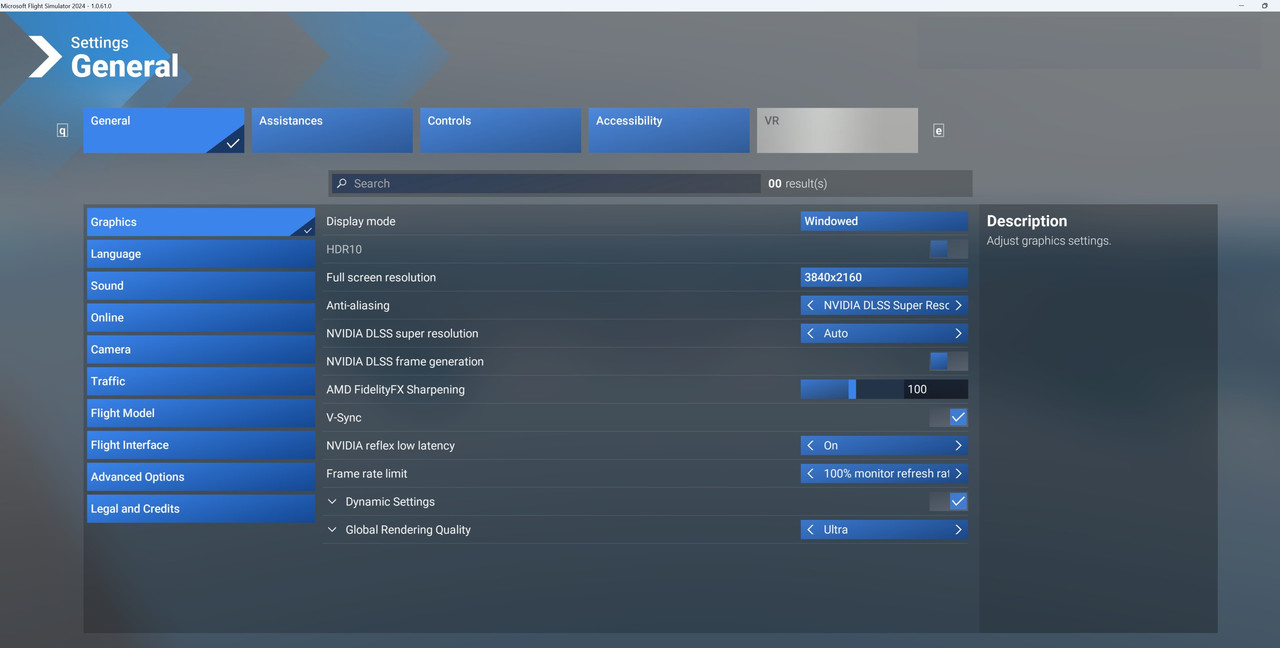Image resolution: width=1280 pixels, height=648 pixels.
Task: Expand the Dynamic Settings section chevron
Action: (x=332, y=502)
